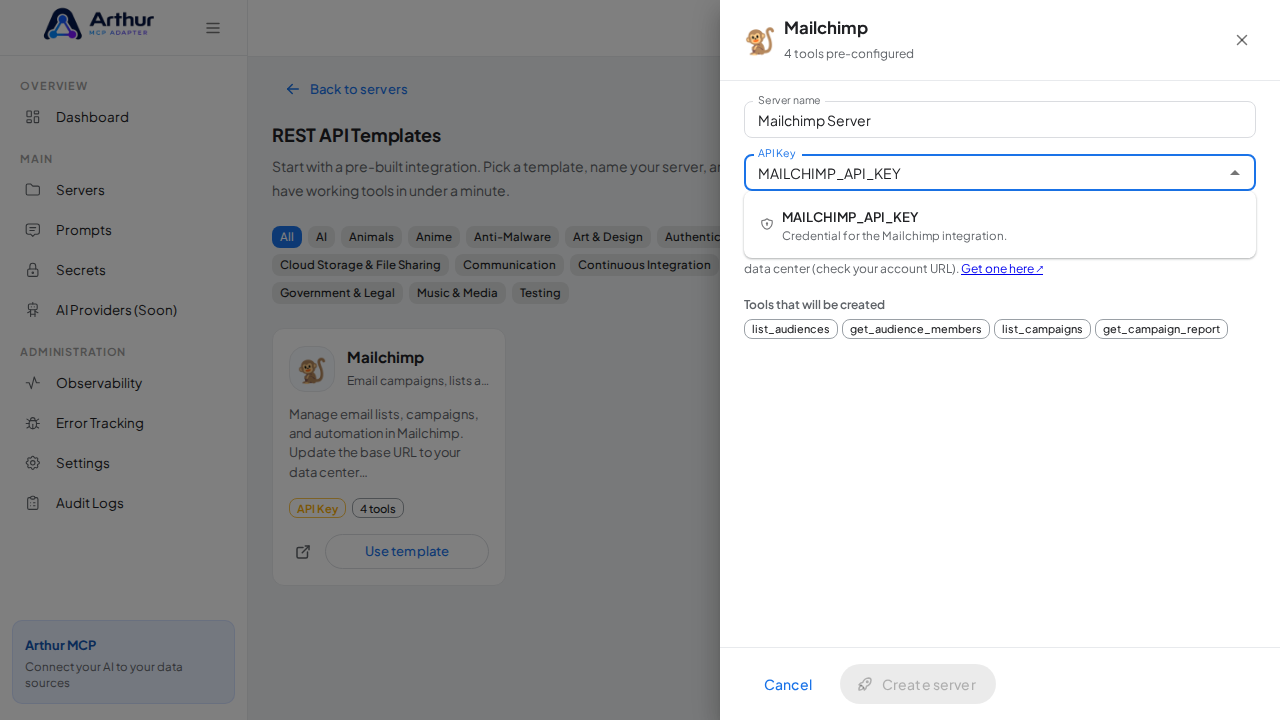Toggle the Communication category filter

click(x=509, y=265)
